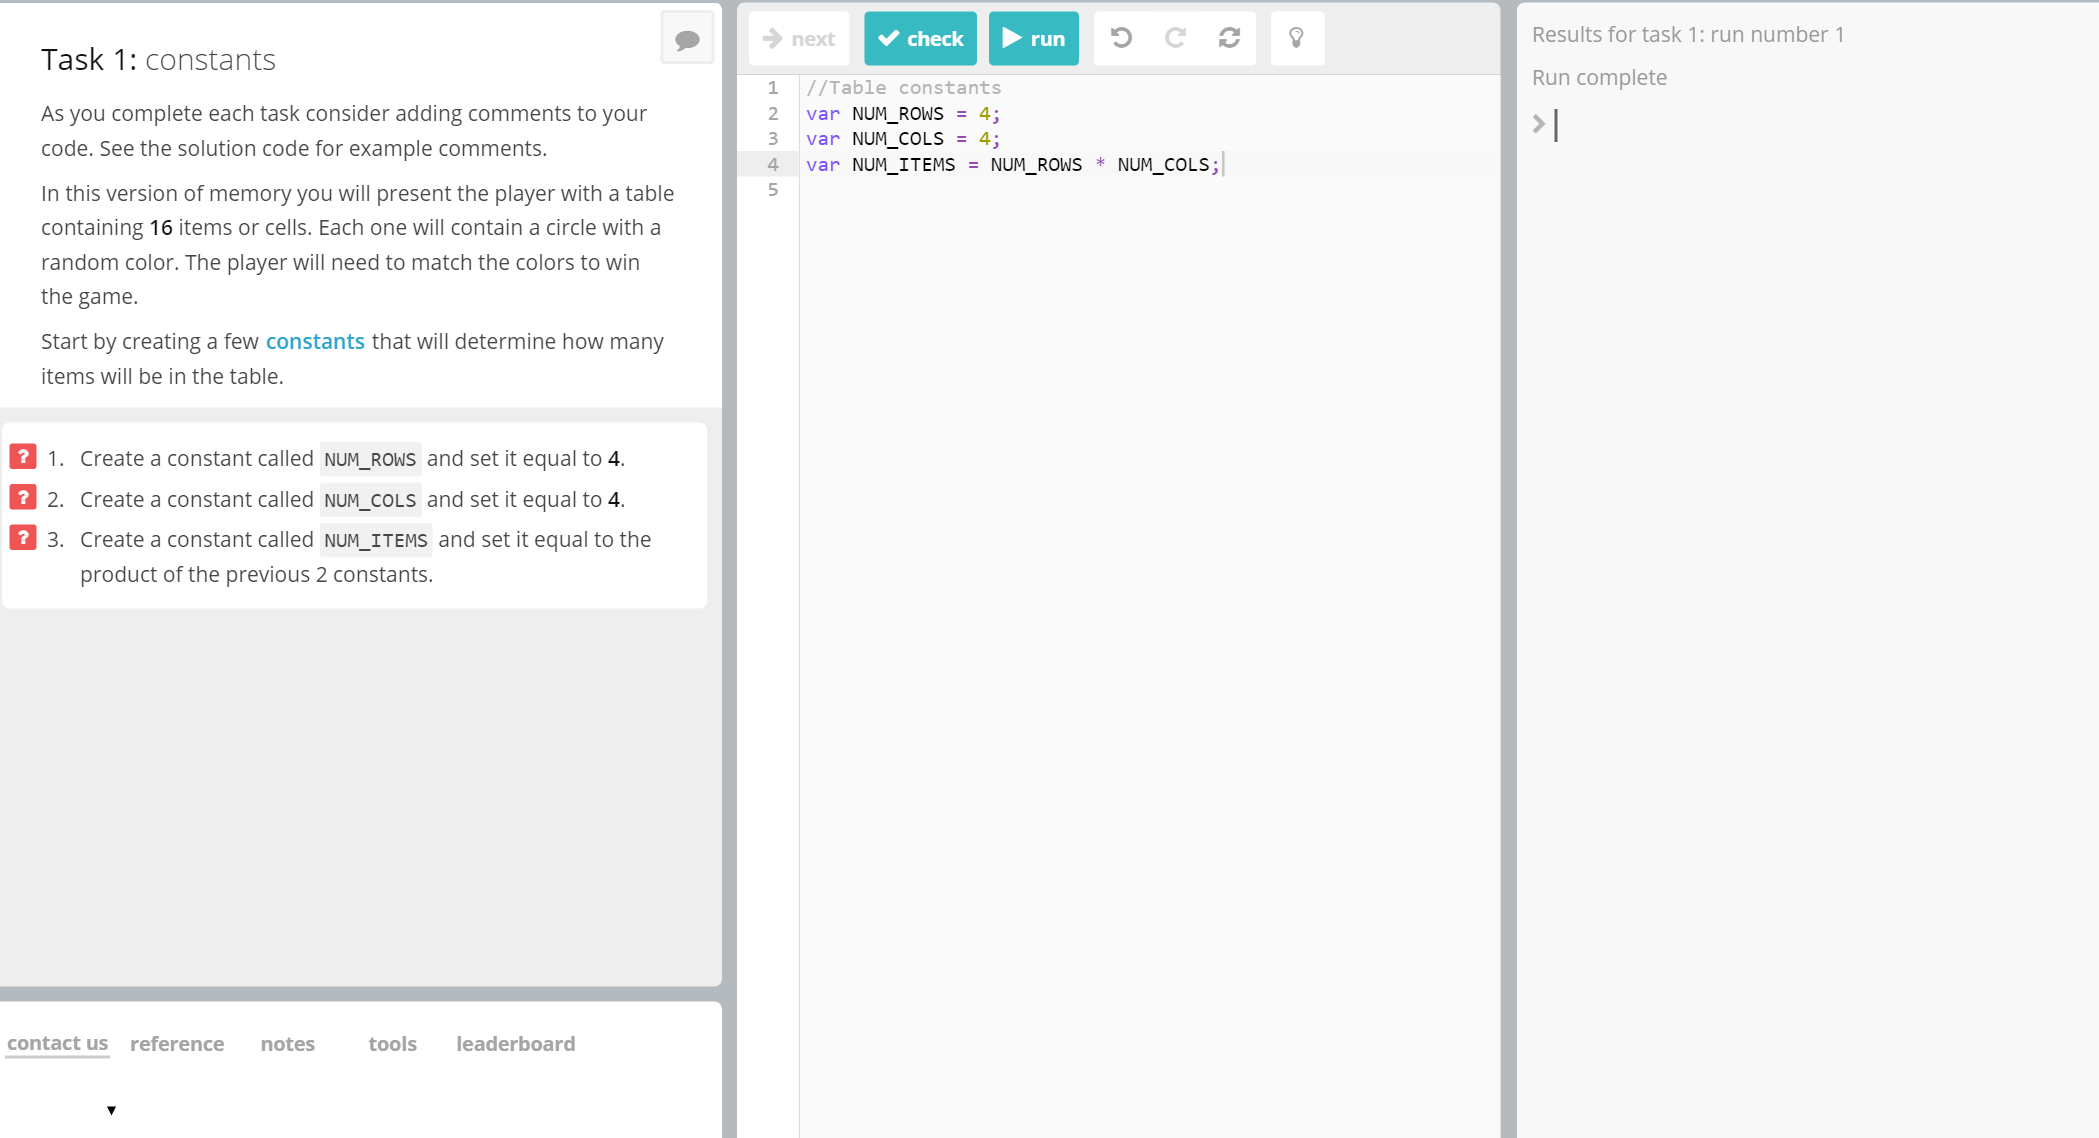
Task: Click the console input prompt
Action: click(1700, 125)
